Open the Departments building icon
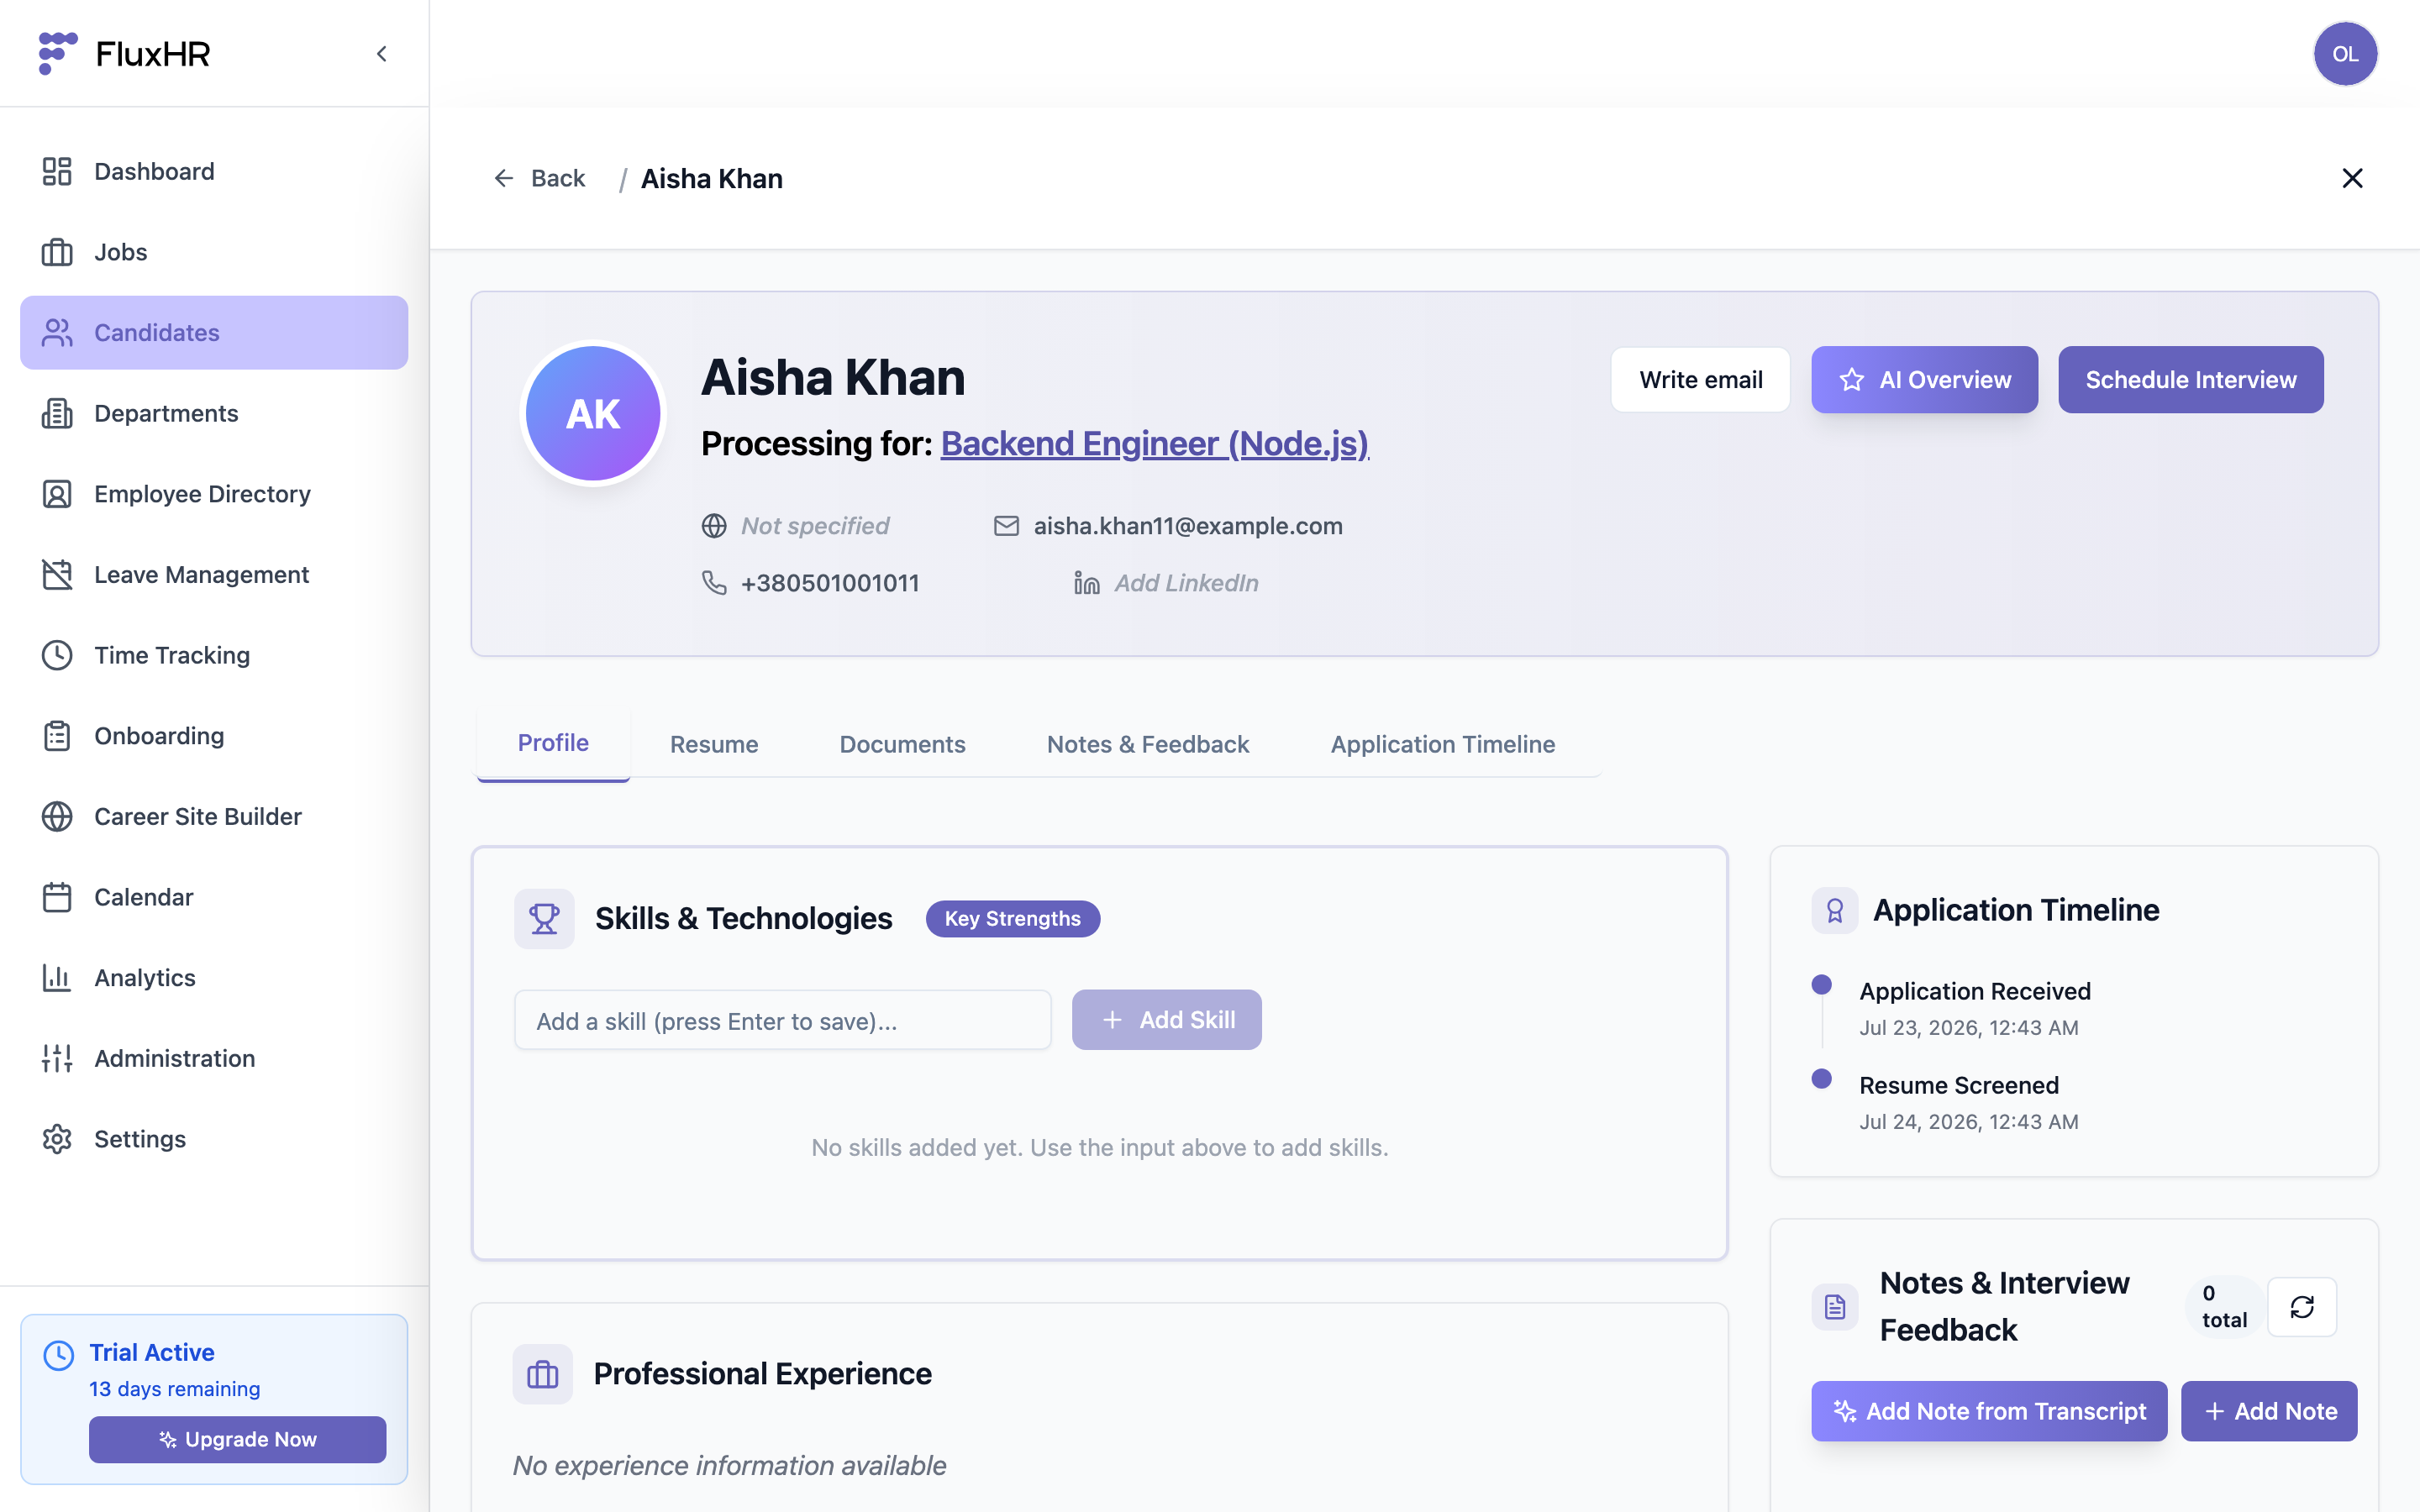 (x=57, y=413)
